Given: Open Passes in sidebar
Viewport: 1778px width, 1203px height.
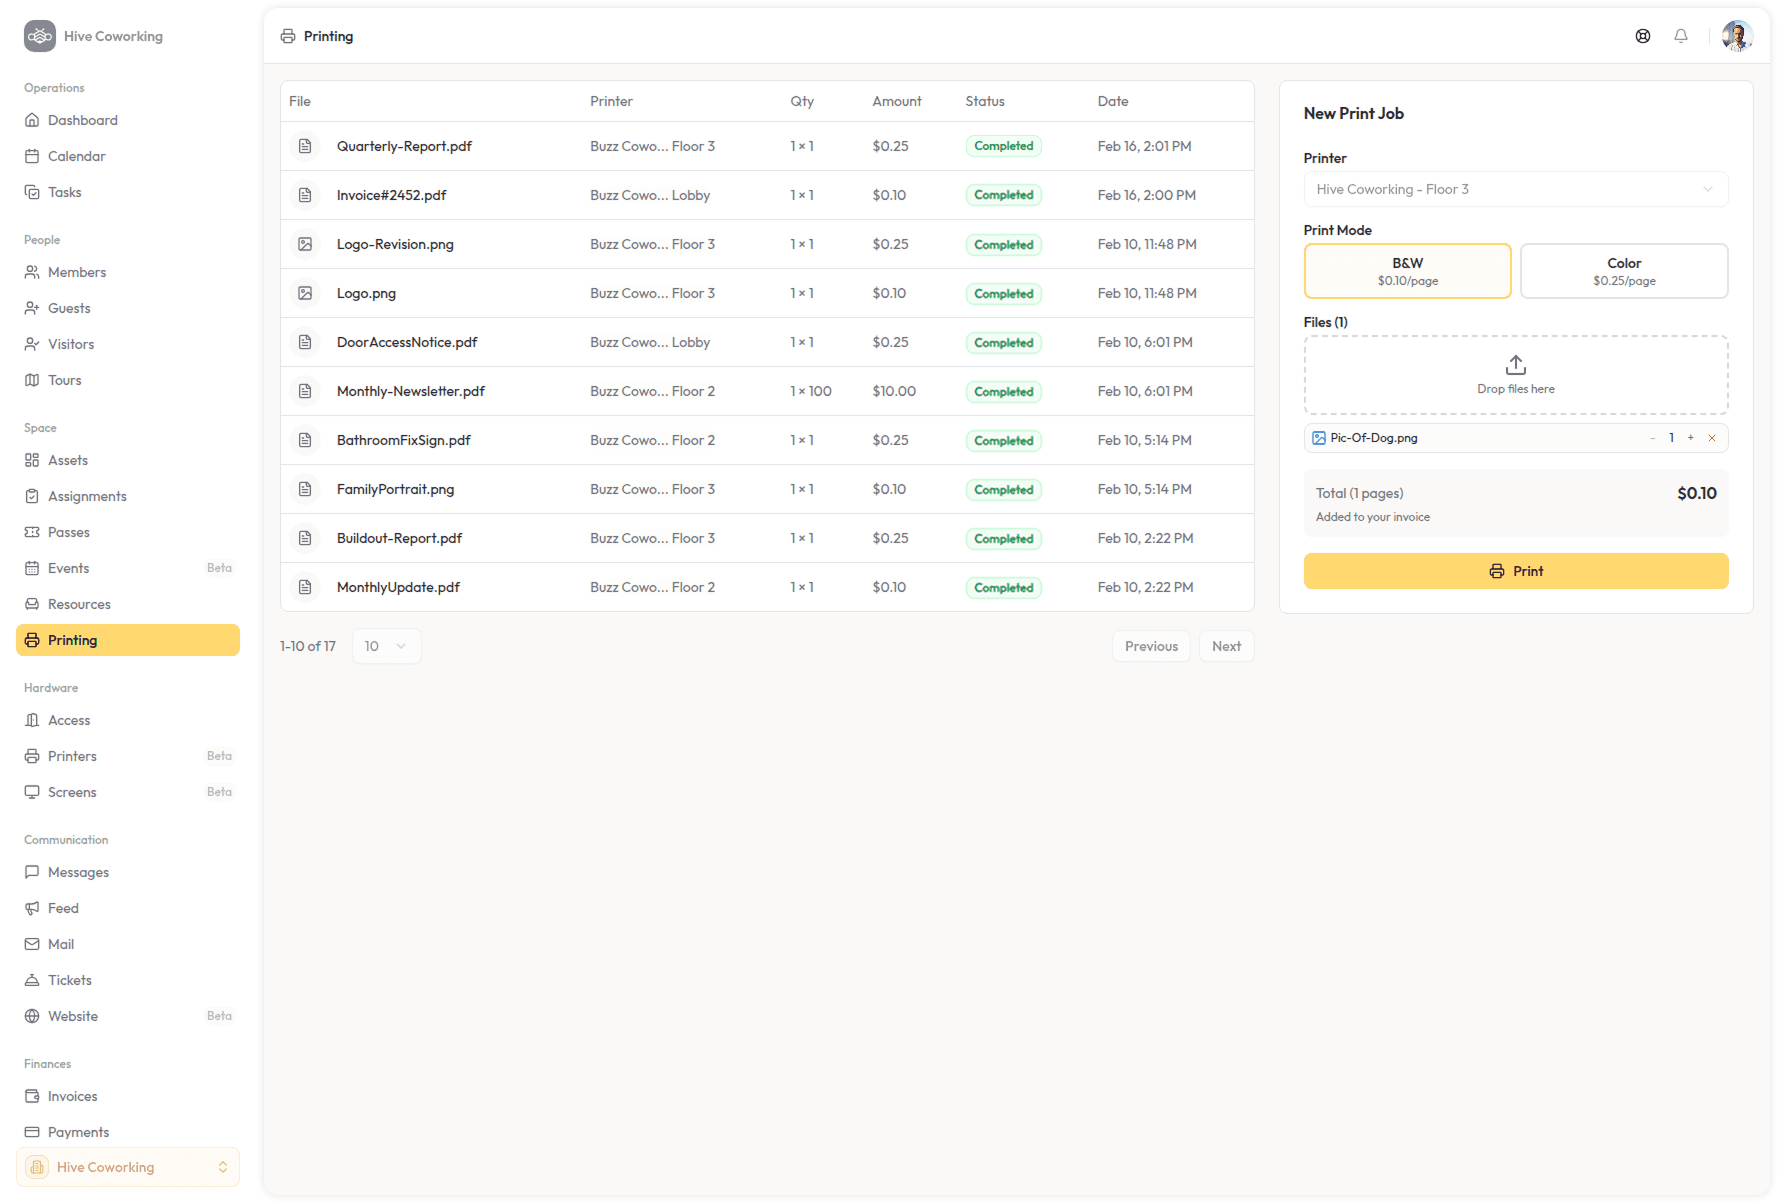Looking at the screenshot, I should point(128,532).
